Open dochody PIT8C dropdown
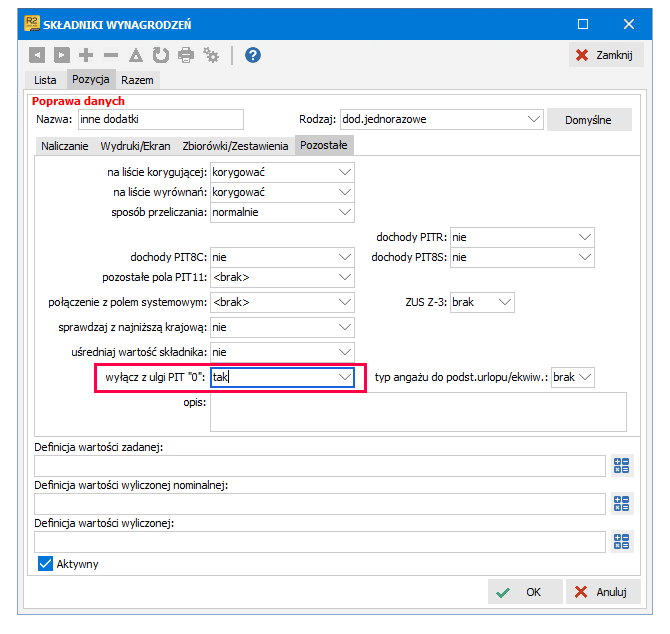 tap(345, 257)
